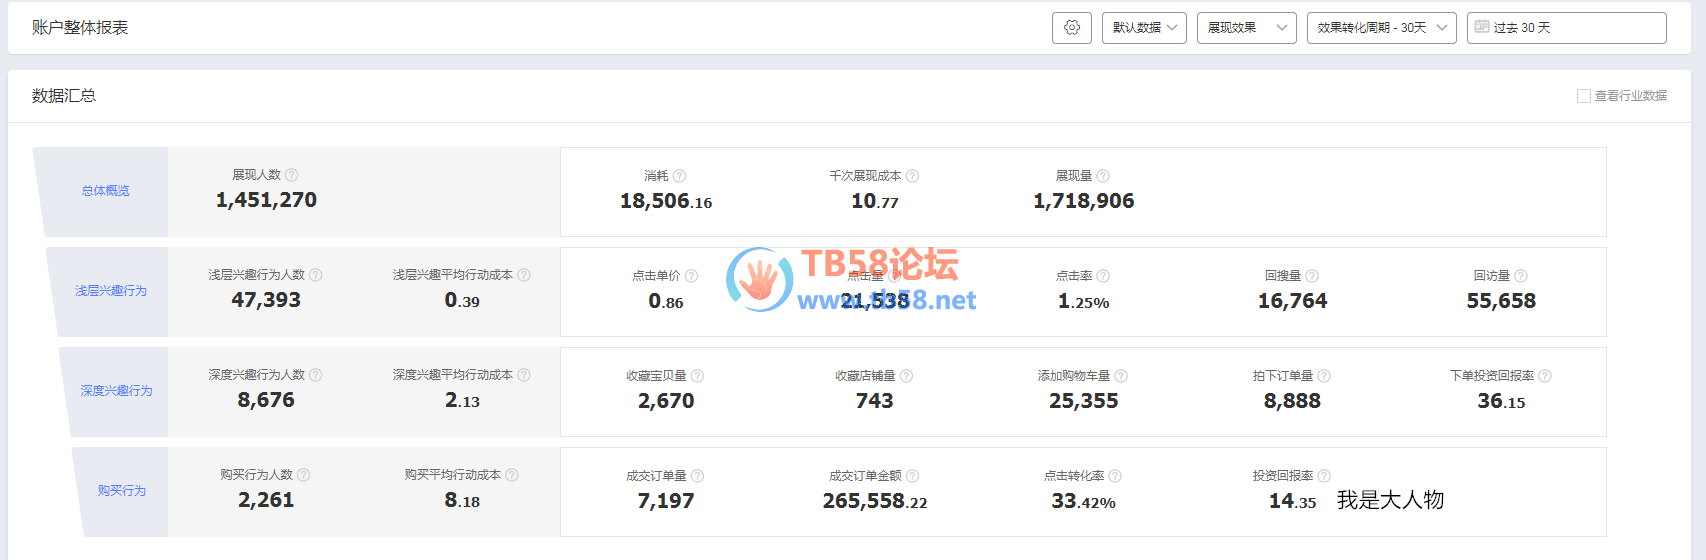Select the 浅层兴趣行为 funnel stage
Viewport: 1706px width, 560px height.
pyautogui.click(x=111, y=291)
